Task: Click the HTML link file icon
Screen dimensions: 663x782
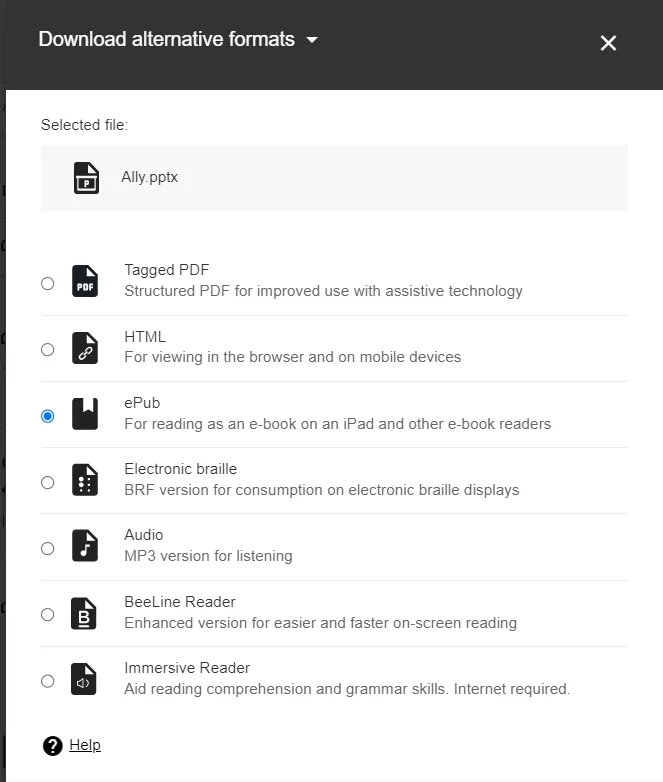Action: tap(85, 348)
